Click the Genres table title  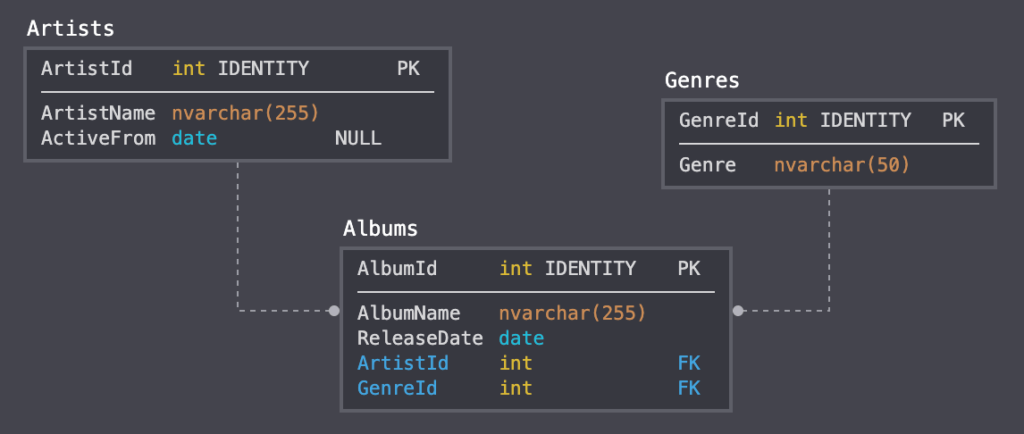click(x=702, y=80)
